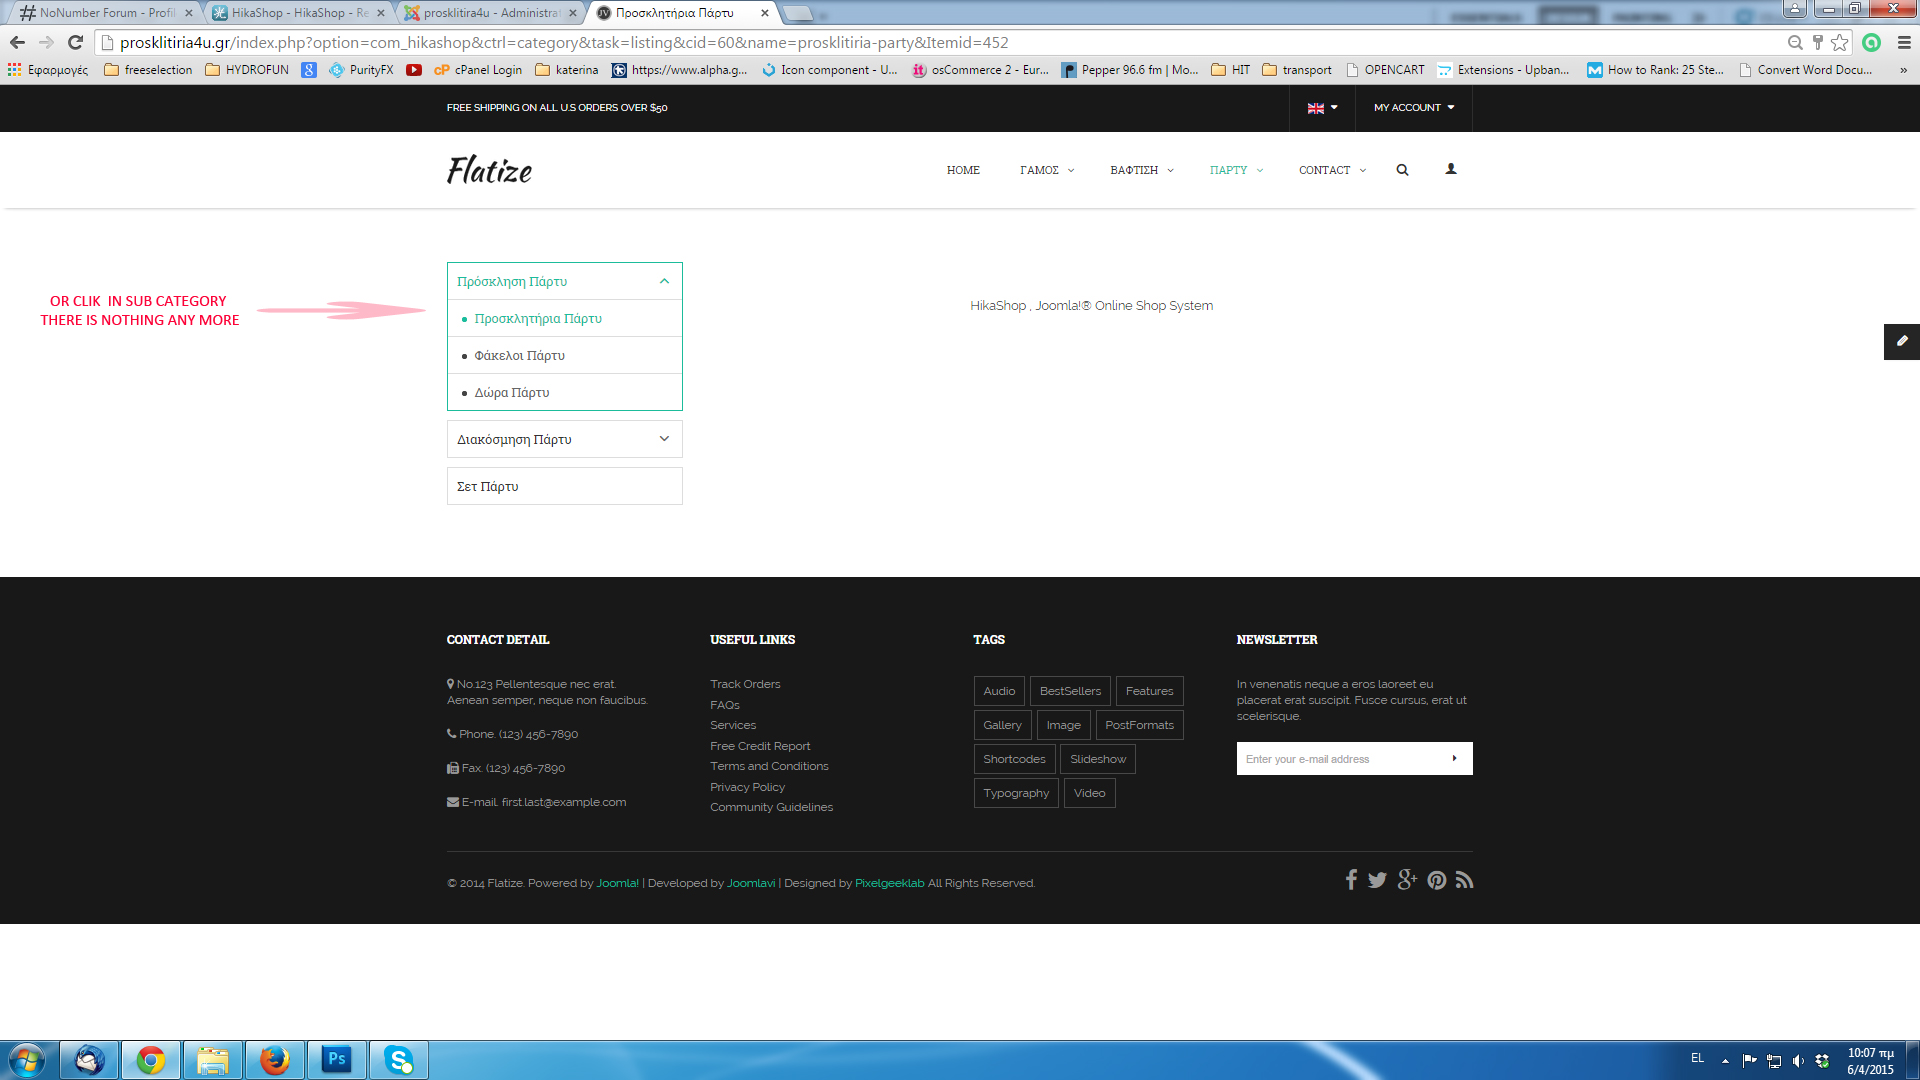Open the MY ACCOUNT dropdown
Viewport: 1920px width, 1080px height.
[x=1413, y=108]
